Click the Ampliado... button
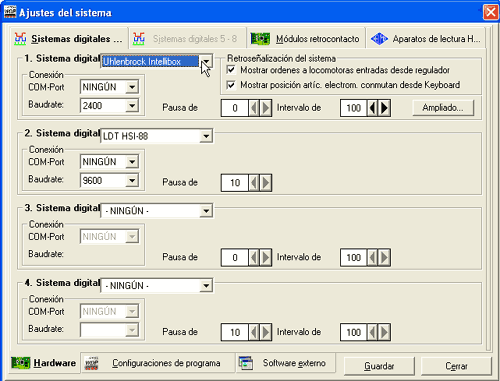 [443, 108]
